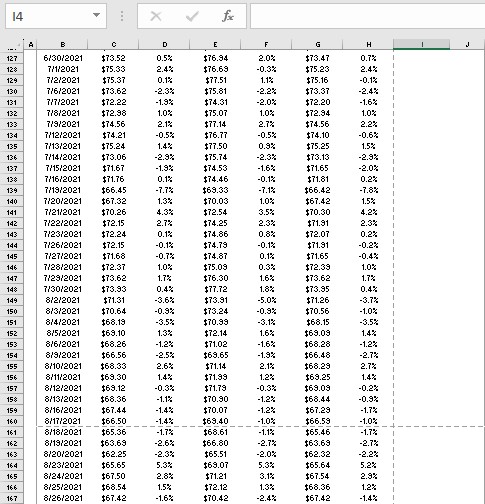Click cell showing $66.45

[114, 190]
